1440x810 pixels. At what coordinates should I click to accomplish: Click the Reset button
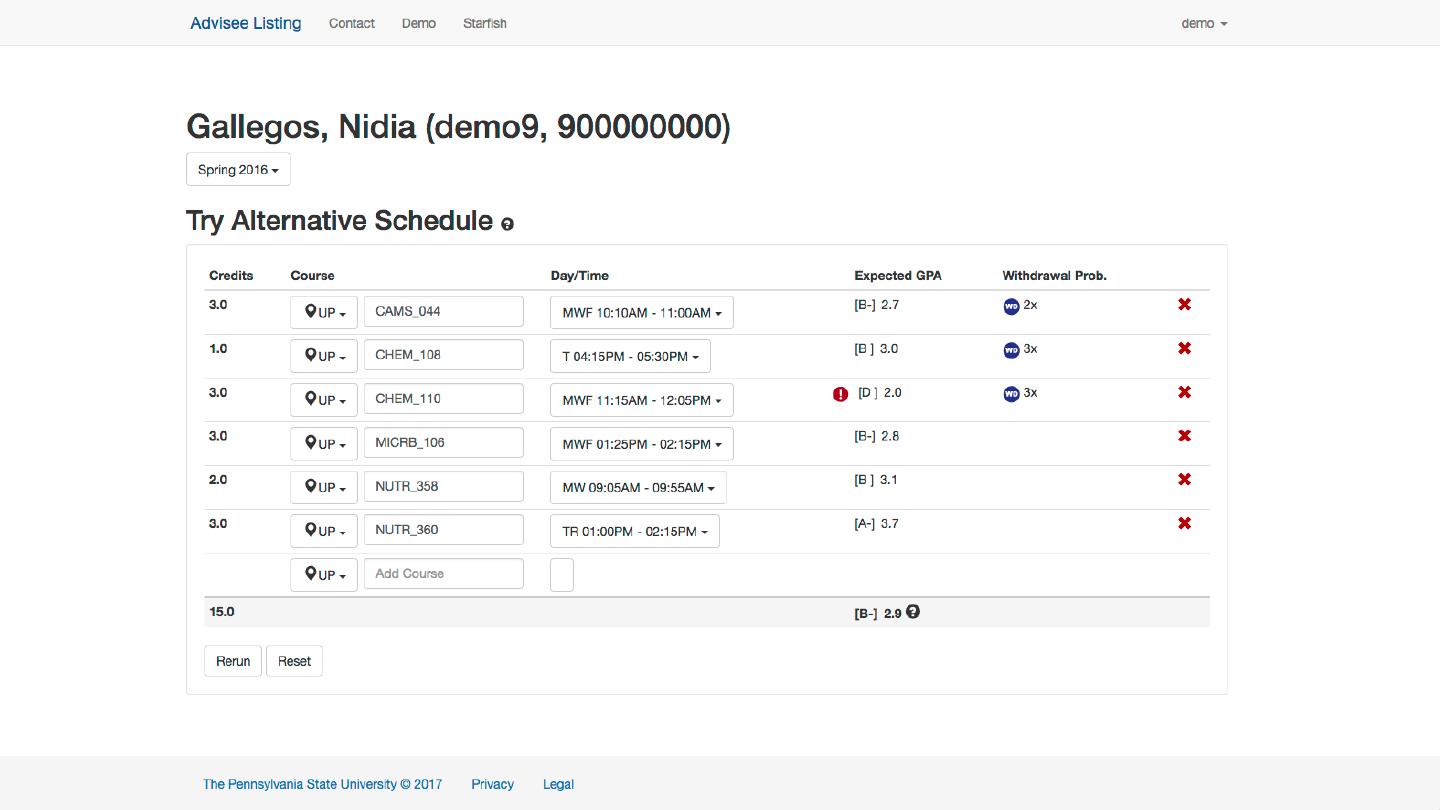294,661
